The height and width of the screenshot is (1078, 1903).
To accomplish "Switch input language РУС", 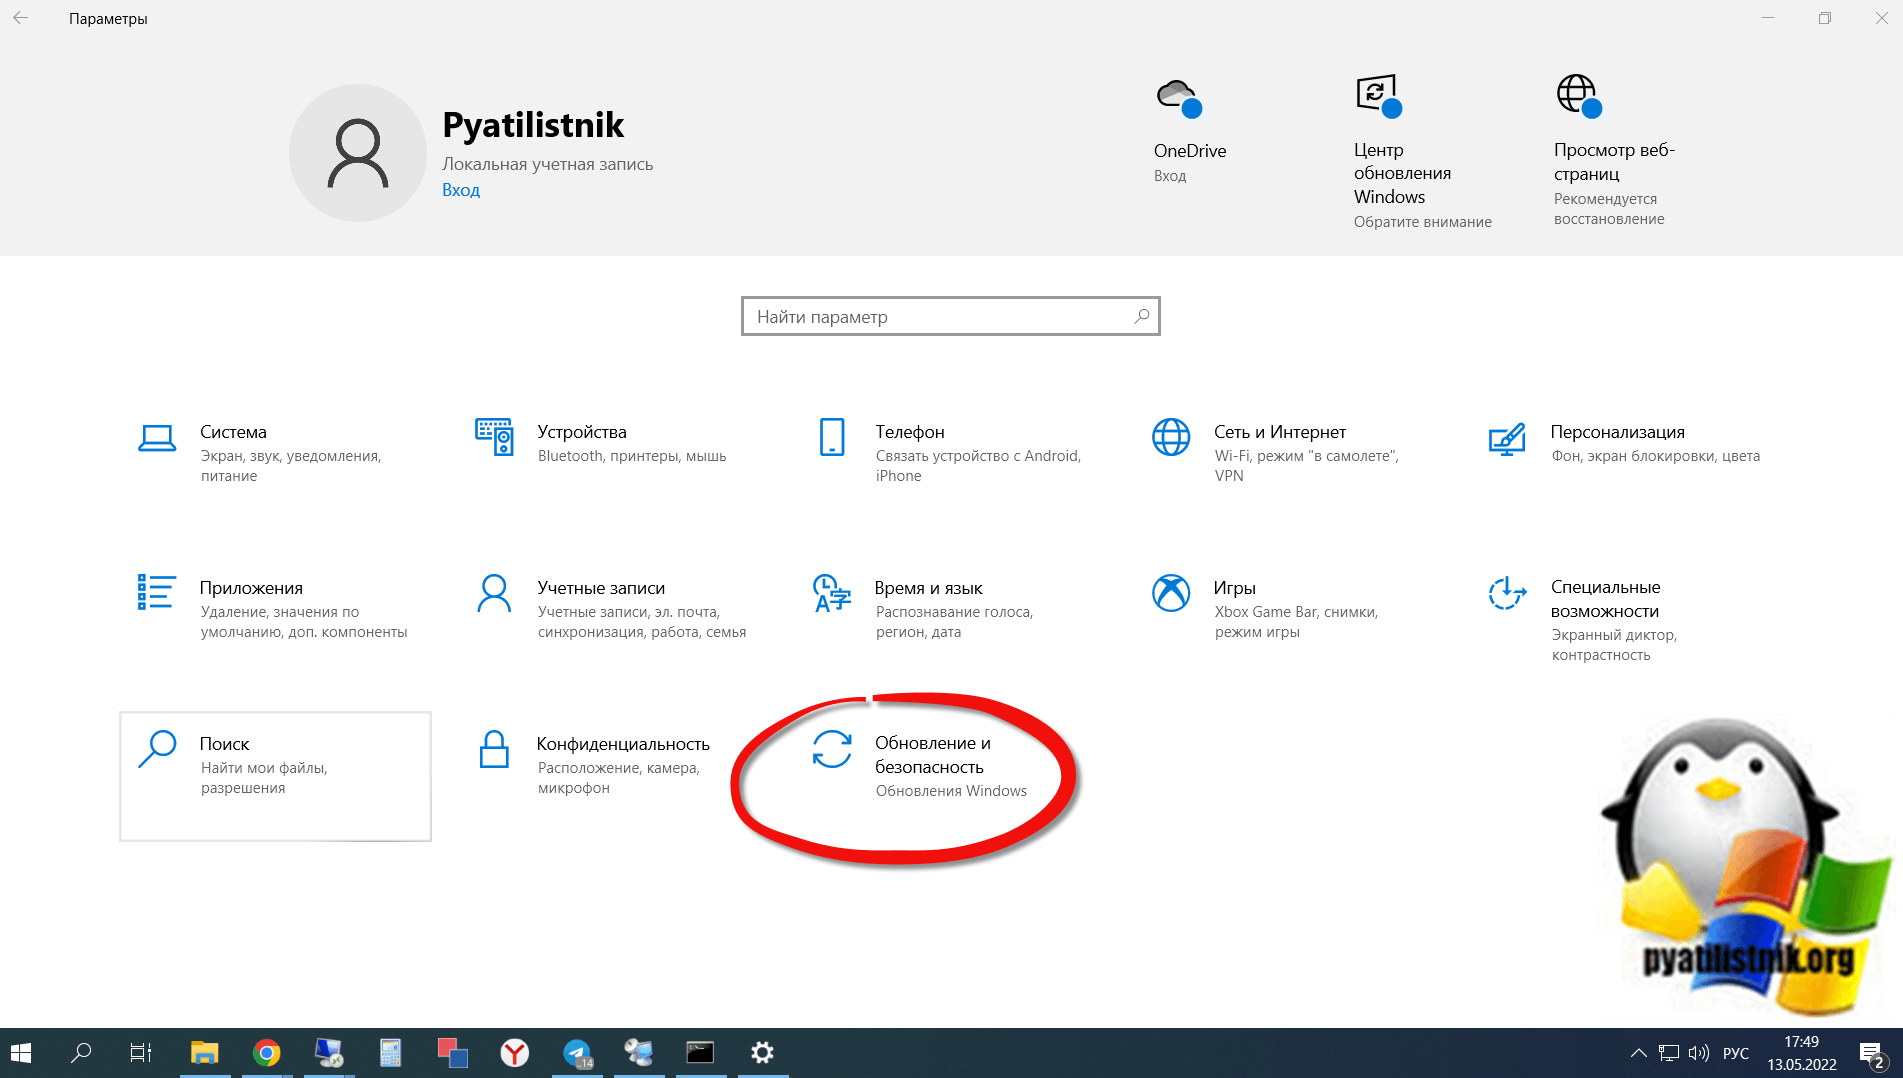I will [1736, 1053].
